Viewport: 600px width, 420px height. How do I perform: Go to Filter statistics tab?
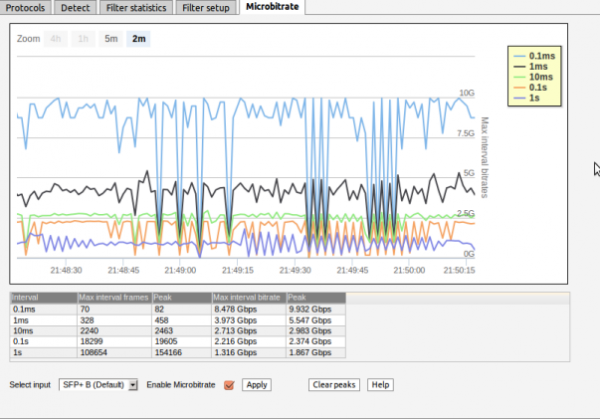pos(136,8)
